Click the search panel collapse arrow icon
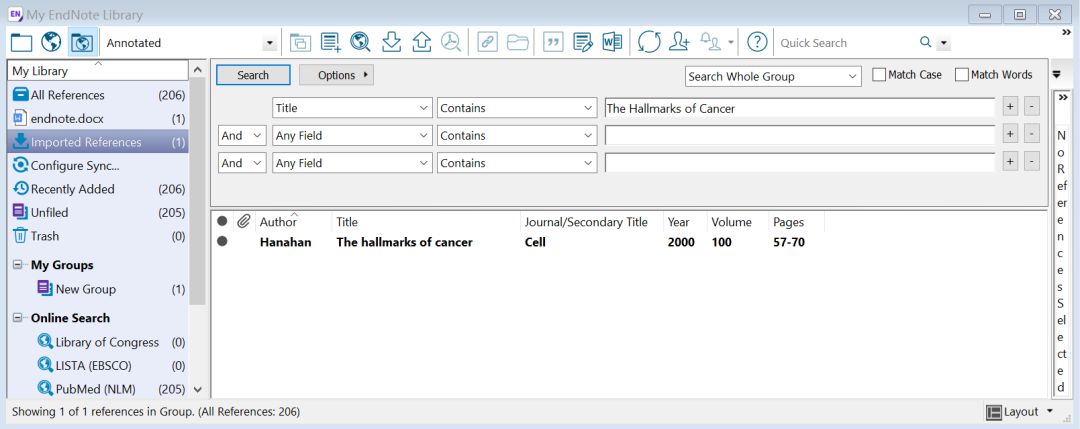This screenshot has width=1080, height=429. (1057, 74)
